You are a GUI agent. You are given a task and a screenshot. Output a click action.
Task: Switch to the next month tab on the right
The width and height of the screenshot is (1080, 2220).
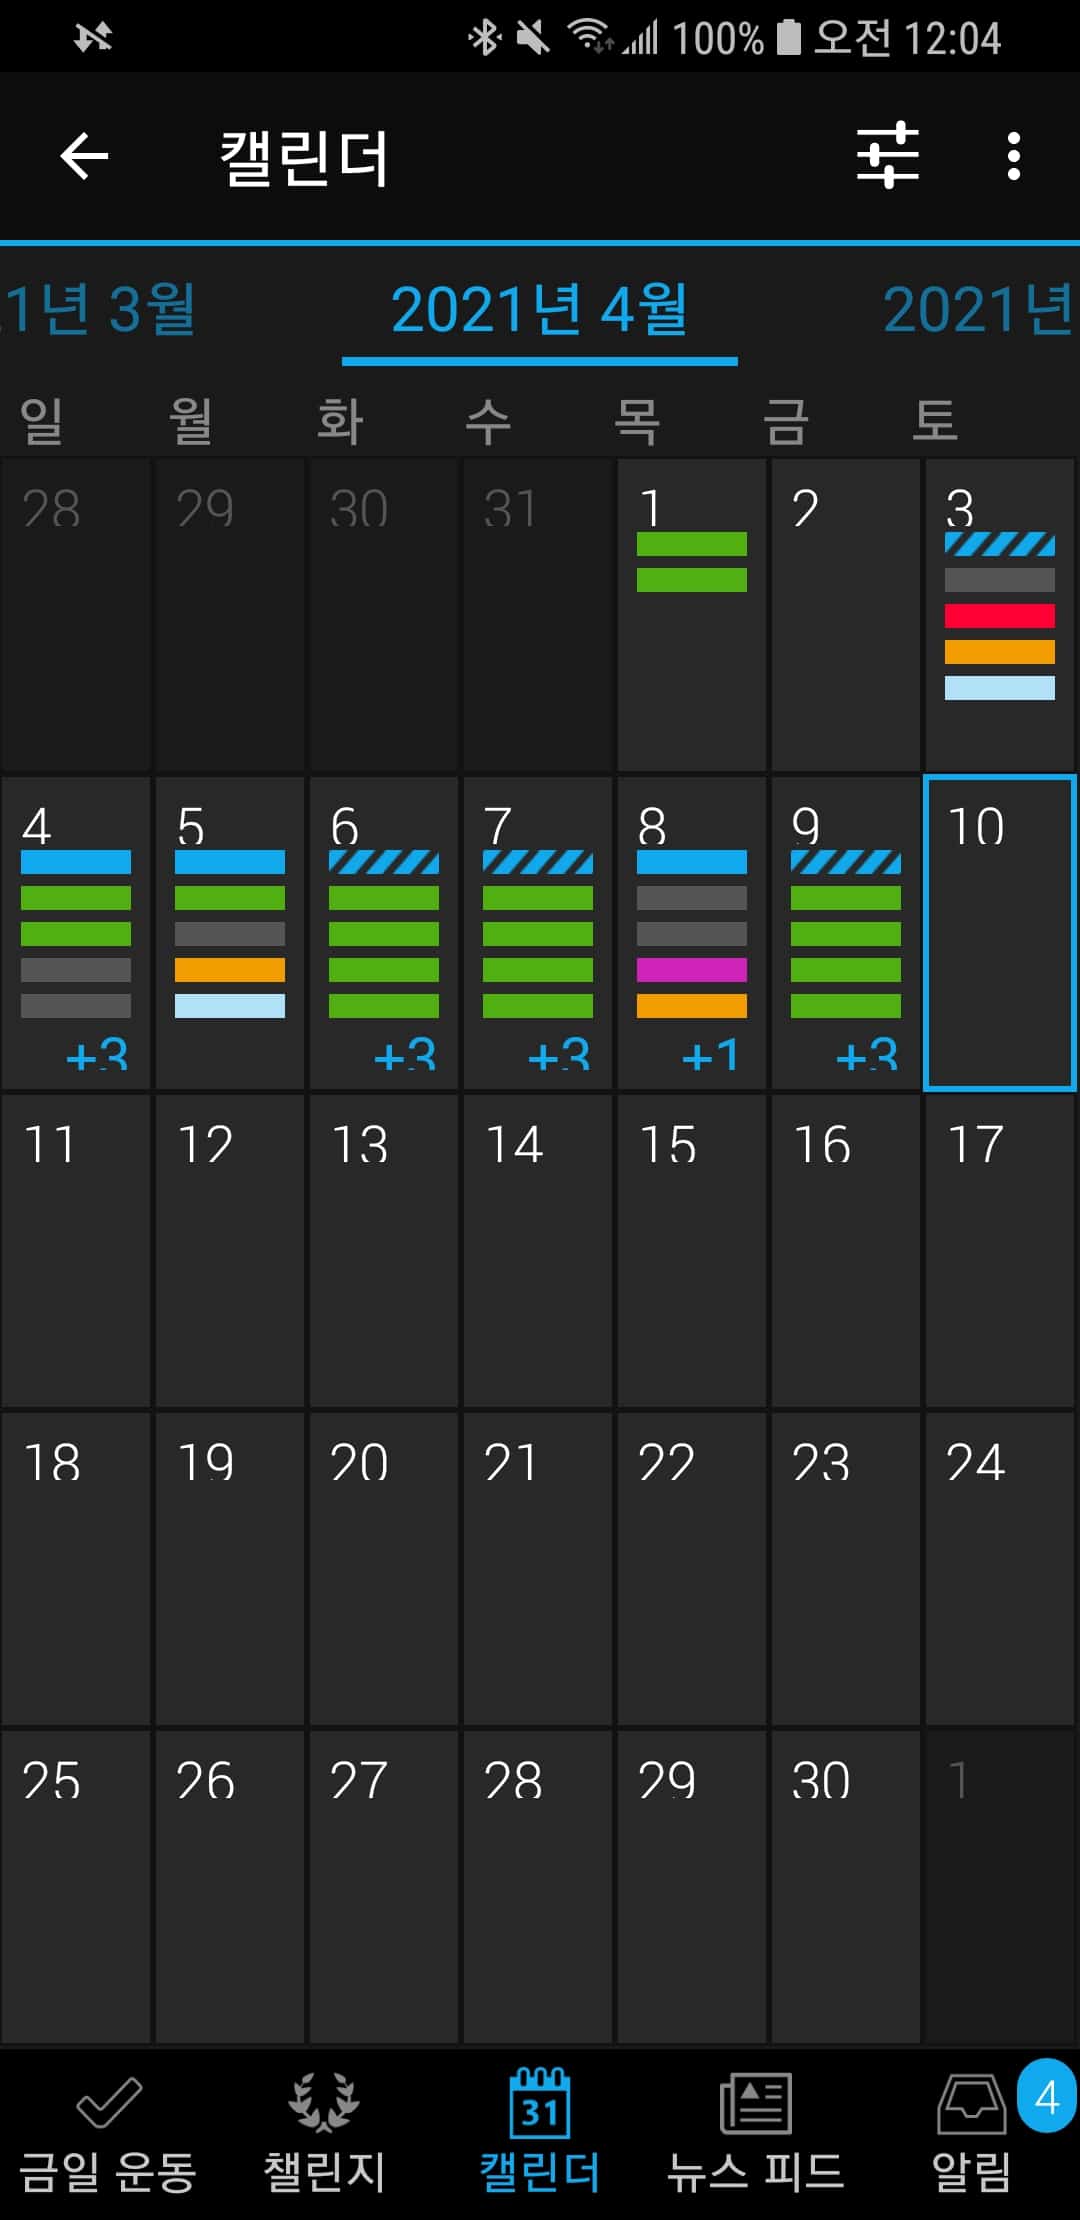978,310
